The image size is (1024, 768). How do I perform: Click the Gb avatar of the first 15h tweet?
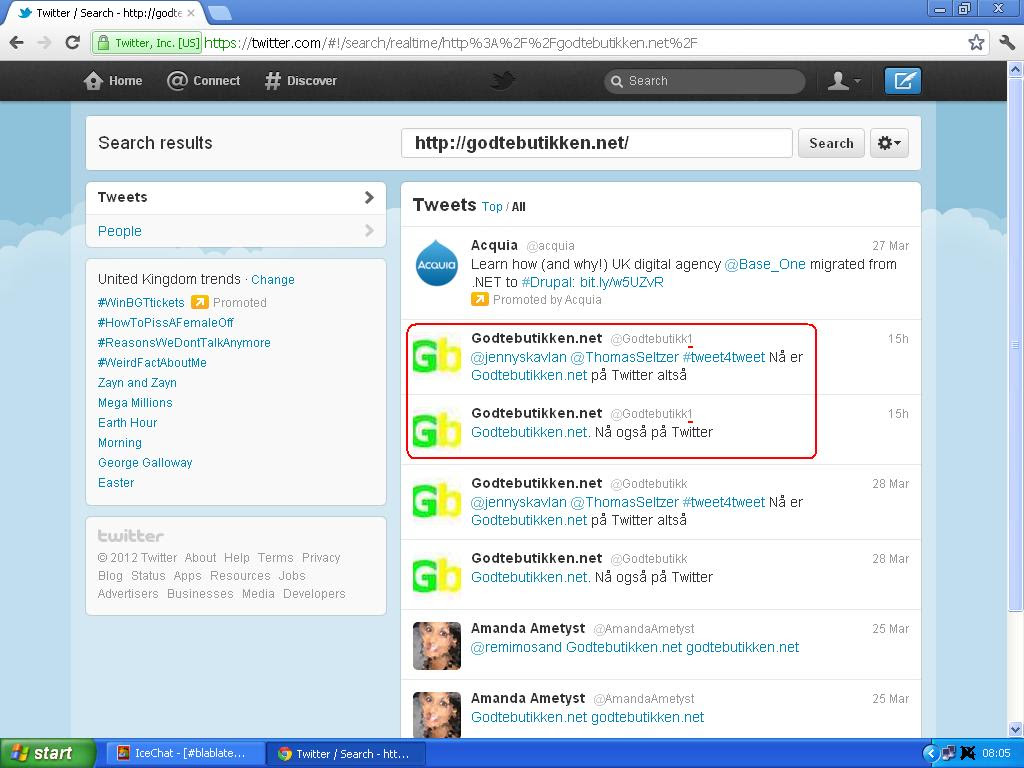coord(437,357)
